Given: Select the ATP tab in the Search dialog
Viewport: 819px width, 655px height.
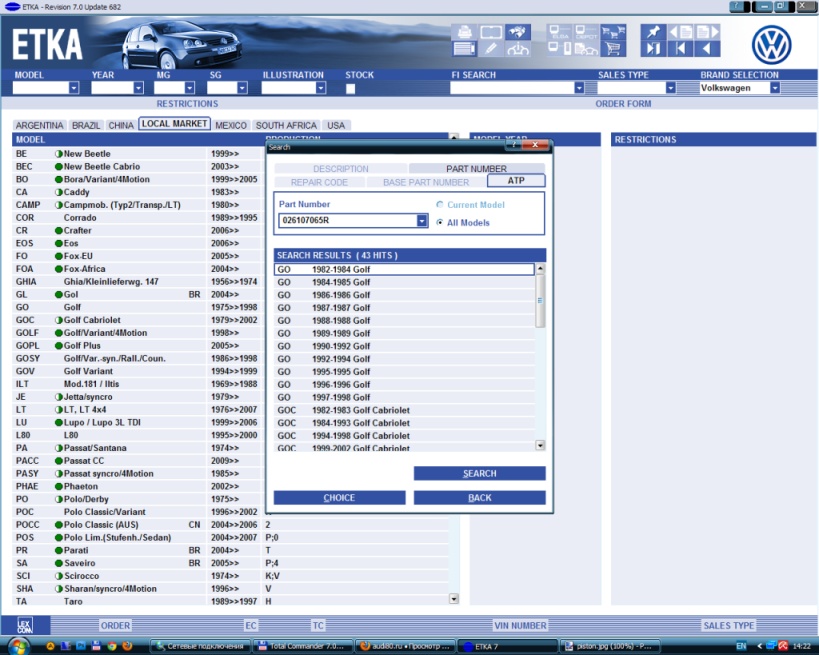Looking at the screenshot, I should tap(516, 180).
